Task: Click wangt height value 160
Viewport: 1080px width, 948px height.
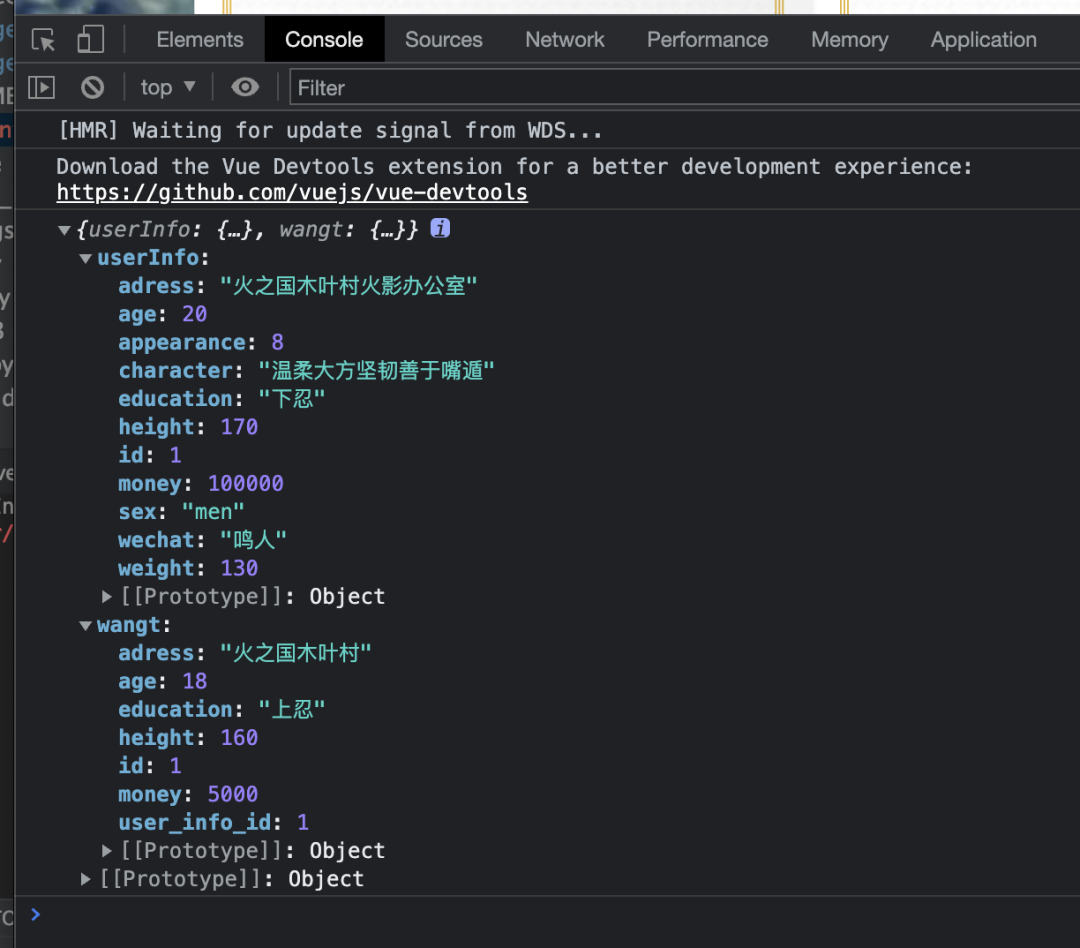Action: coord(239,738)
